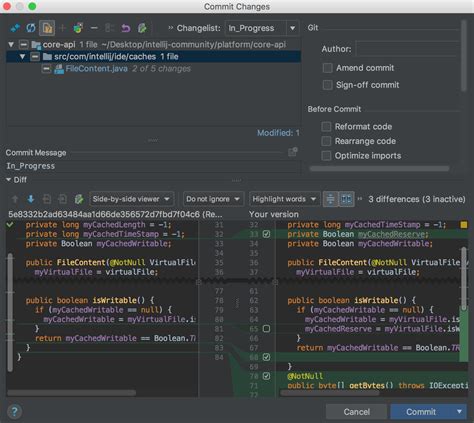The height and width of the screenshot is (423, 474).
Task: Go to next difference down arrow
Action: click(x=31, y=199)
